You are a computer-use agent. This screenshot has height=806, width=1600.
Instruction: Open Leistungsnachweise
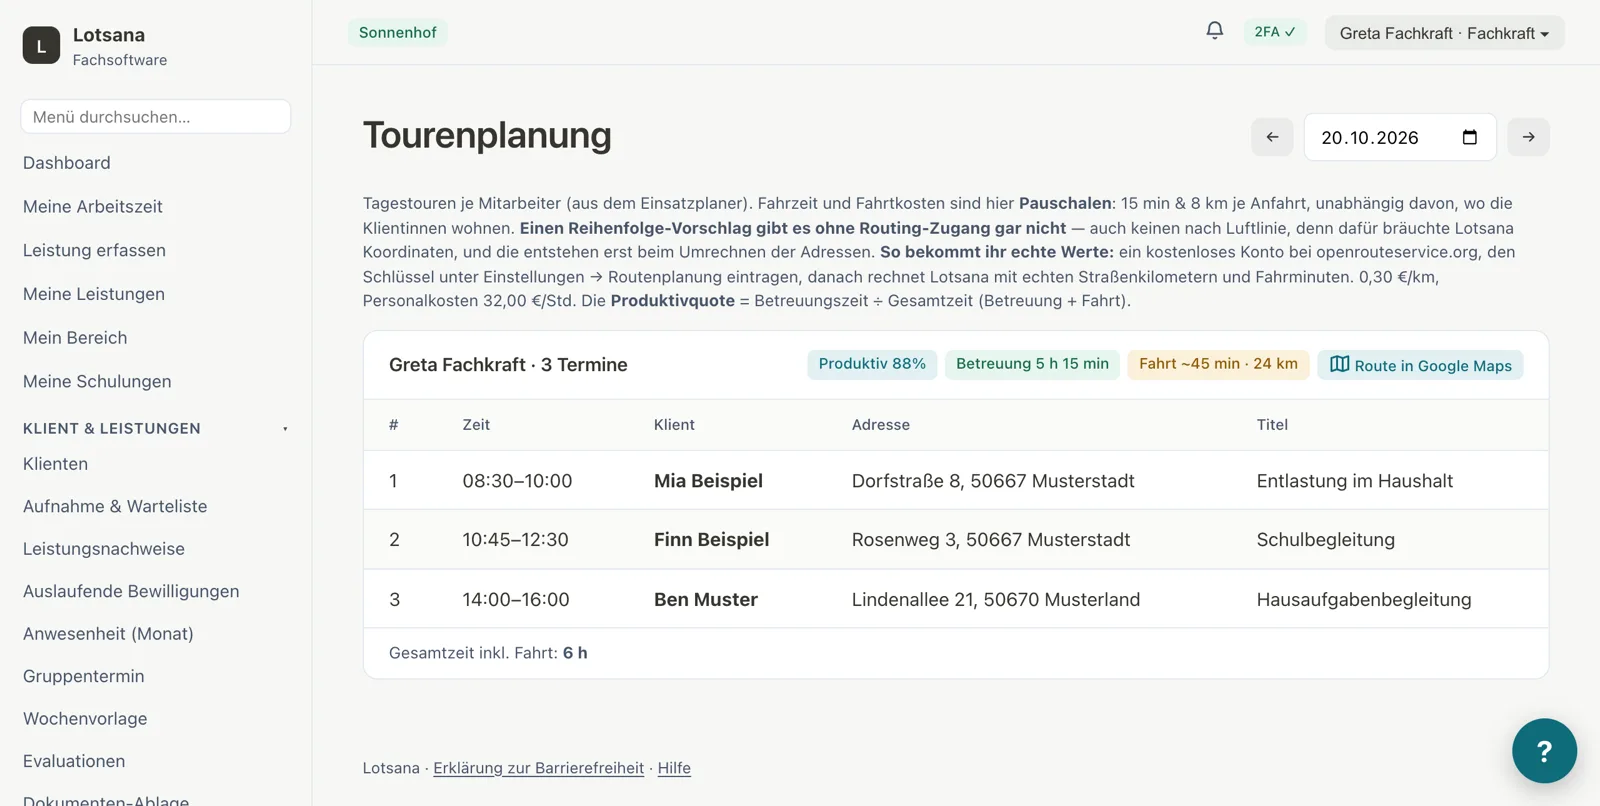pos(104,549)
